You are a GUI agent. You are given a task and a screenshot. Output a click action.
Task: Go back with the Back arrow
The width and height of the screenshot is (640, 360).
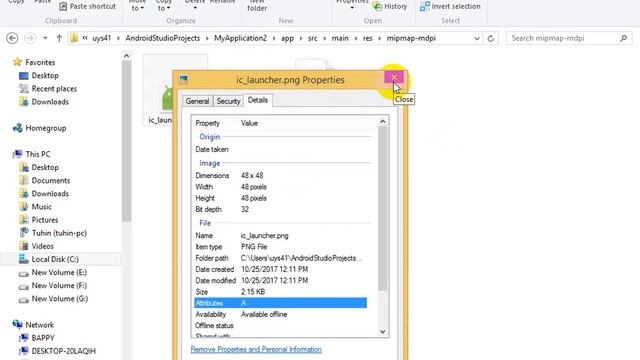click(12, 38)
